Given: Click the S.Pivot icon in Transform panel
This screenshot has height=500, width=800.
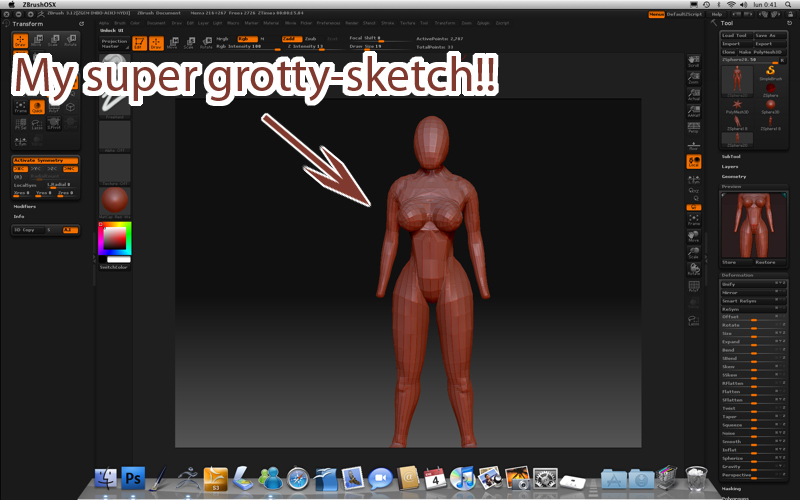Looking at the screenshot, I should (54, 124).
